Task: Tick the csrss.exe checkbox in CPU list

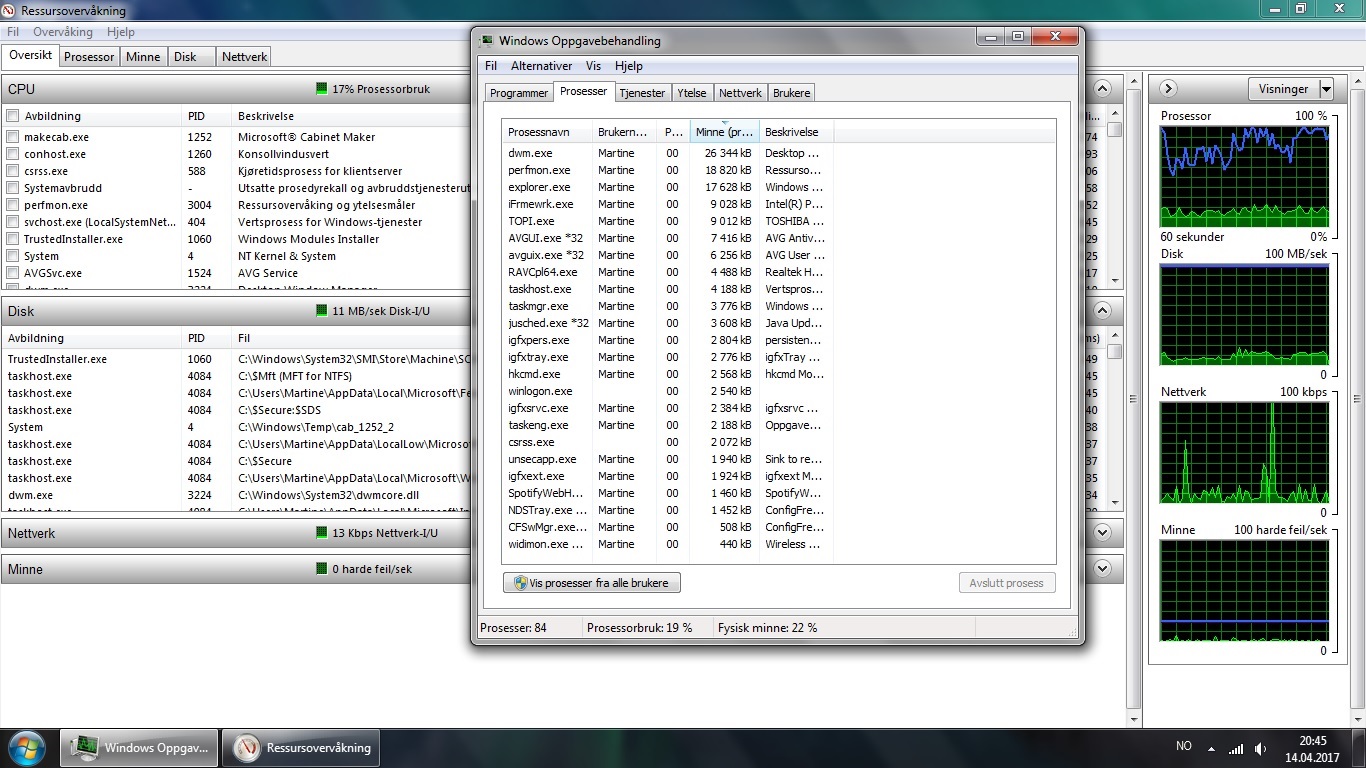Action: (x=13, y=171)
